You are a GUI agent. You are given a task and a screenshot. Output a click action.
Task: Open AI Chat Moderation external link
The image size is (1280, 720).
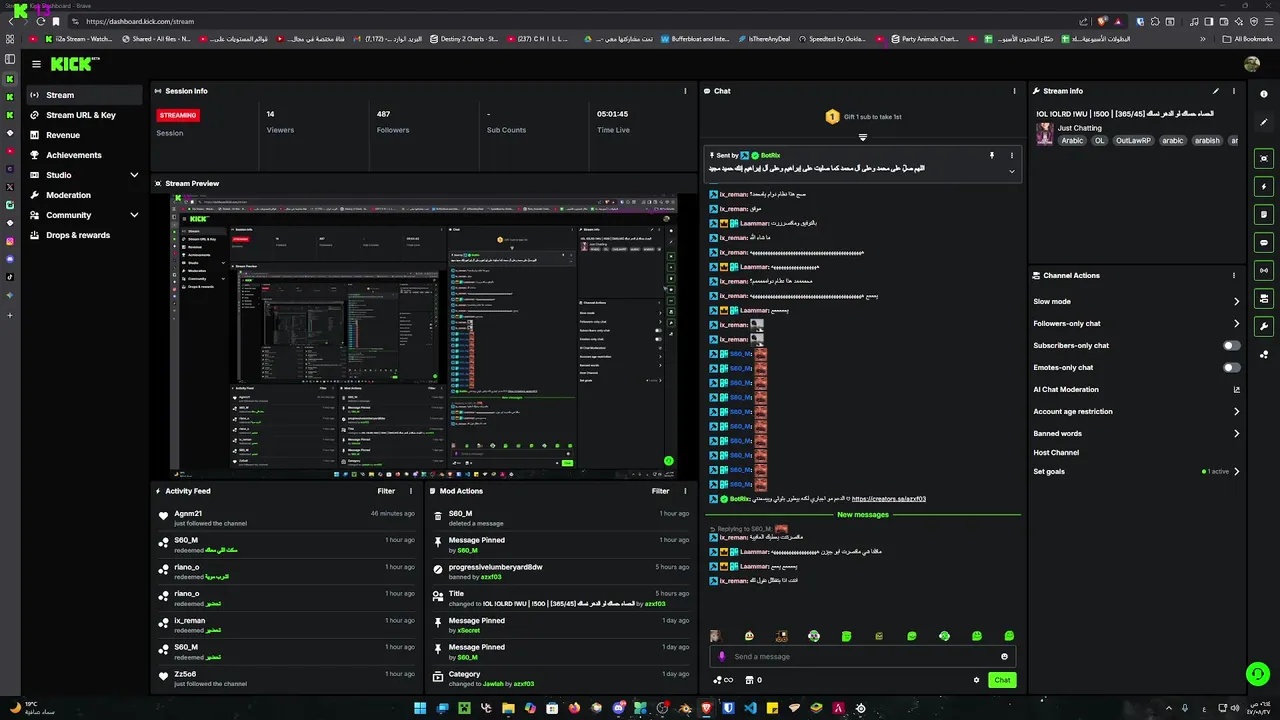1236,390
